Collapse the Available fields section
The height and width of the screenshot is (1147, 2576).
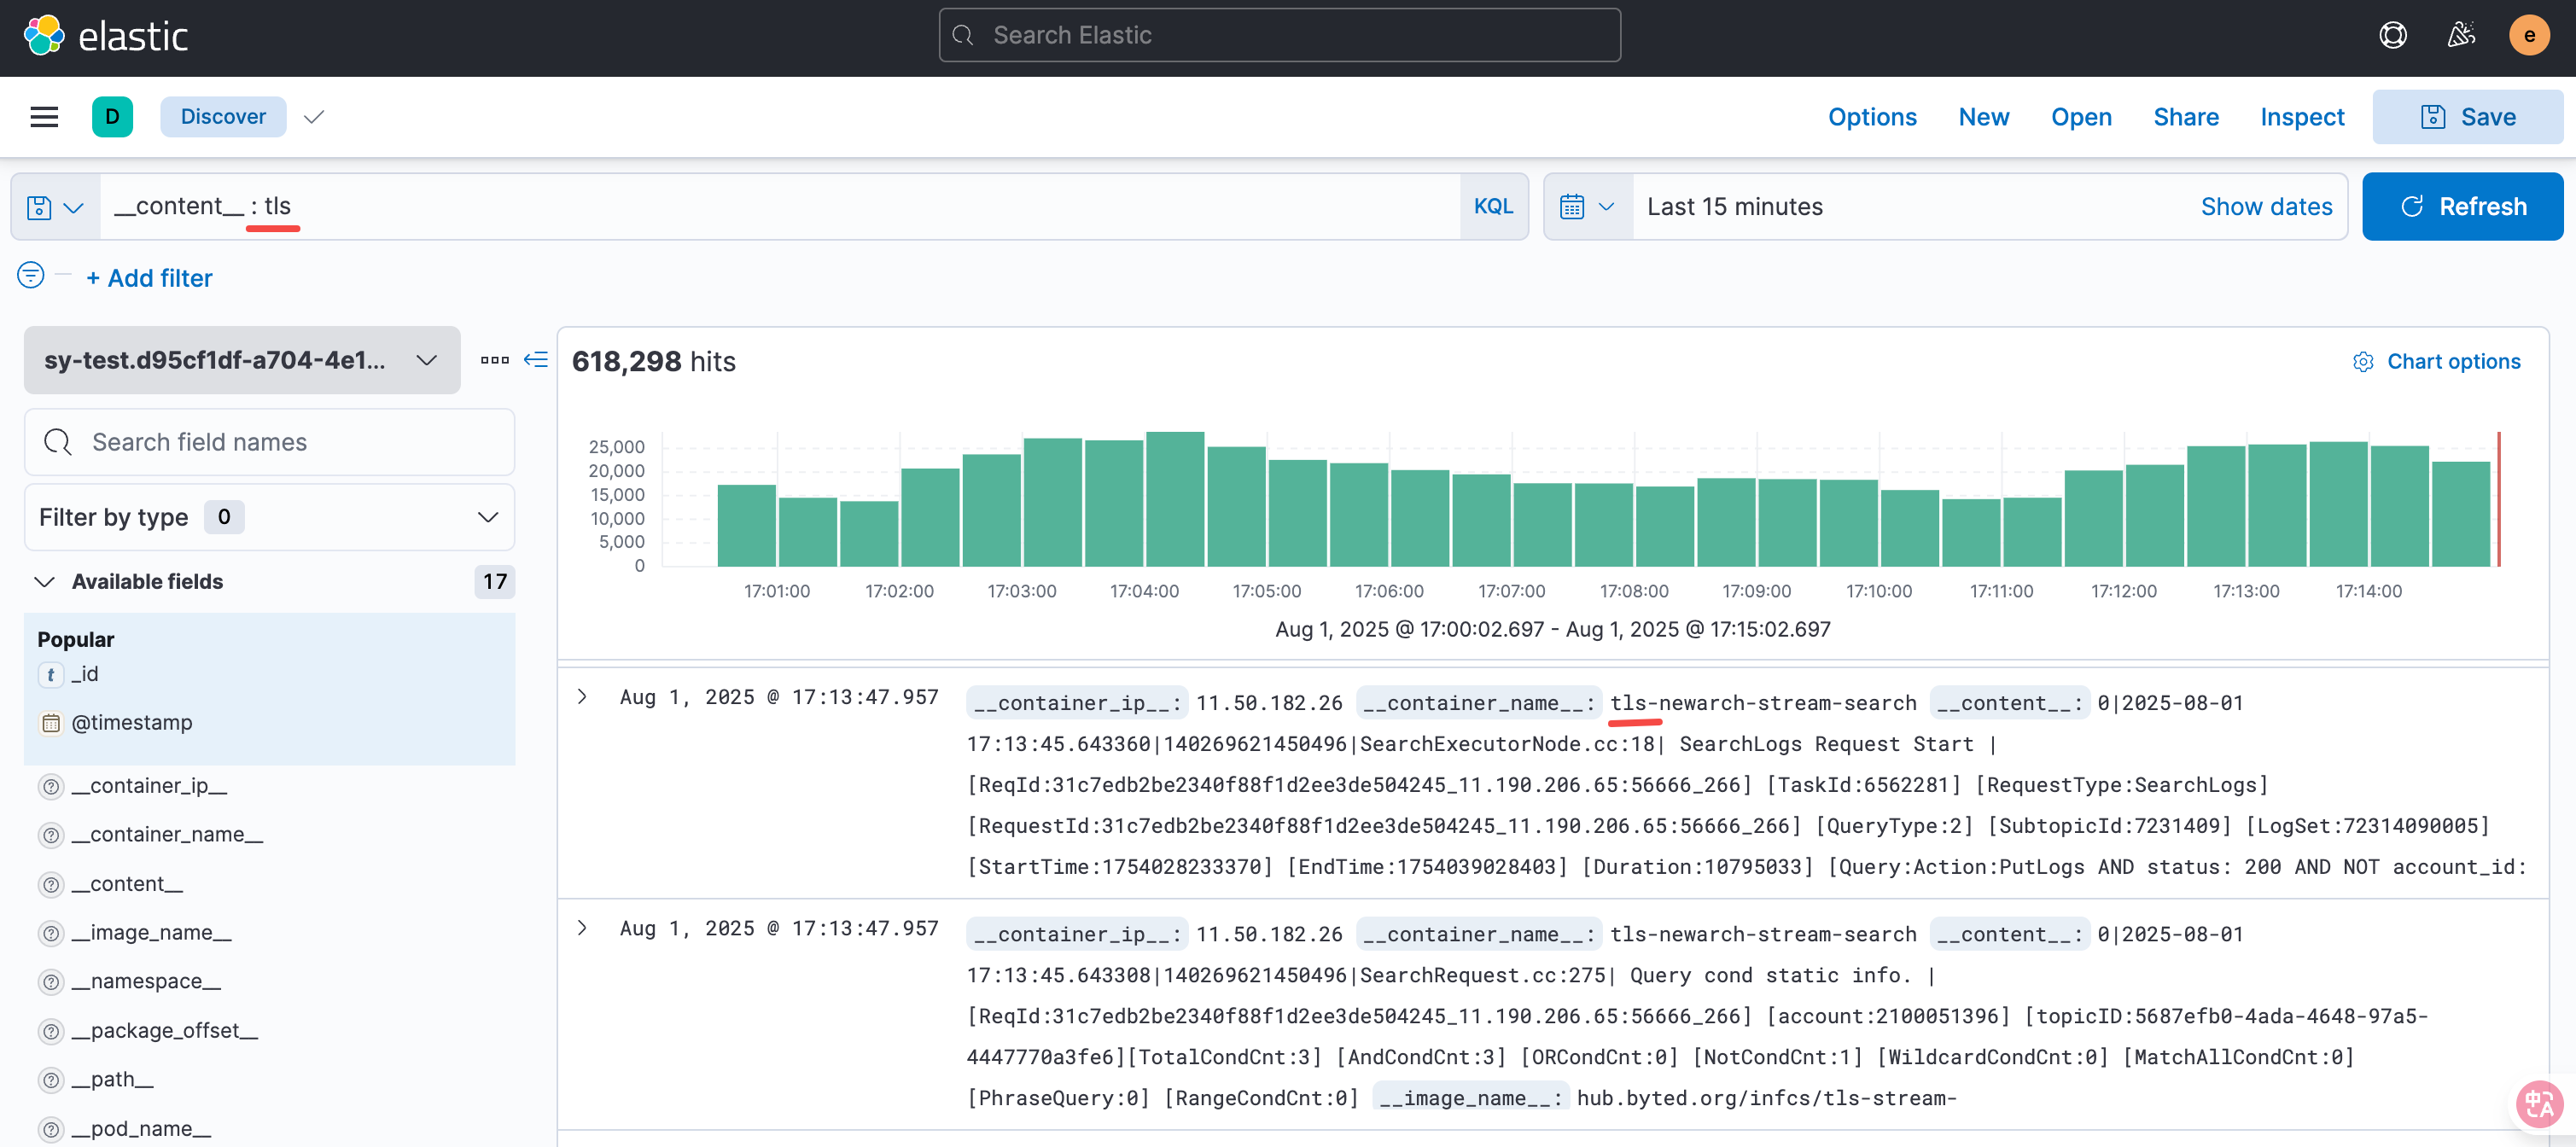click(45, 582)
